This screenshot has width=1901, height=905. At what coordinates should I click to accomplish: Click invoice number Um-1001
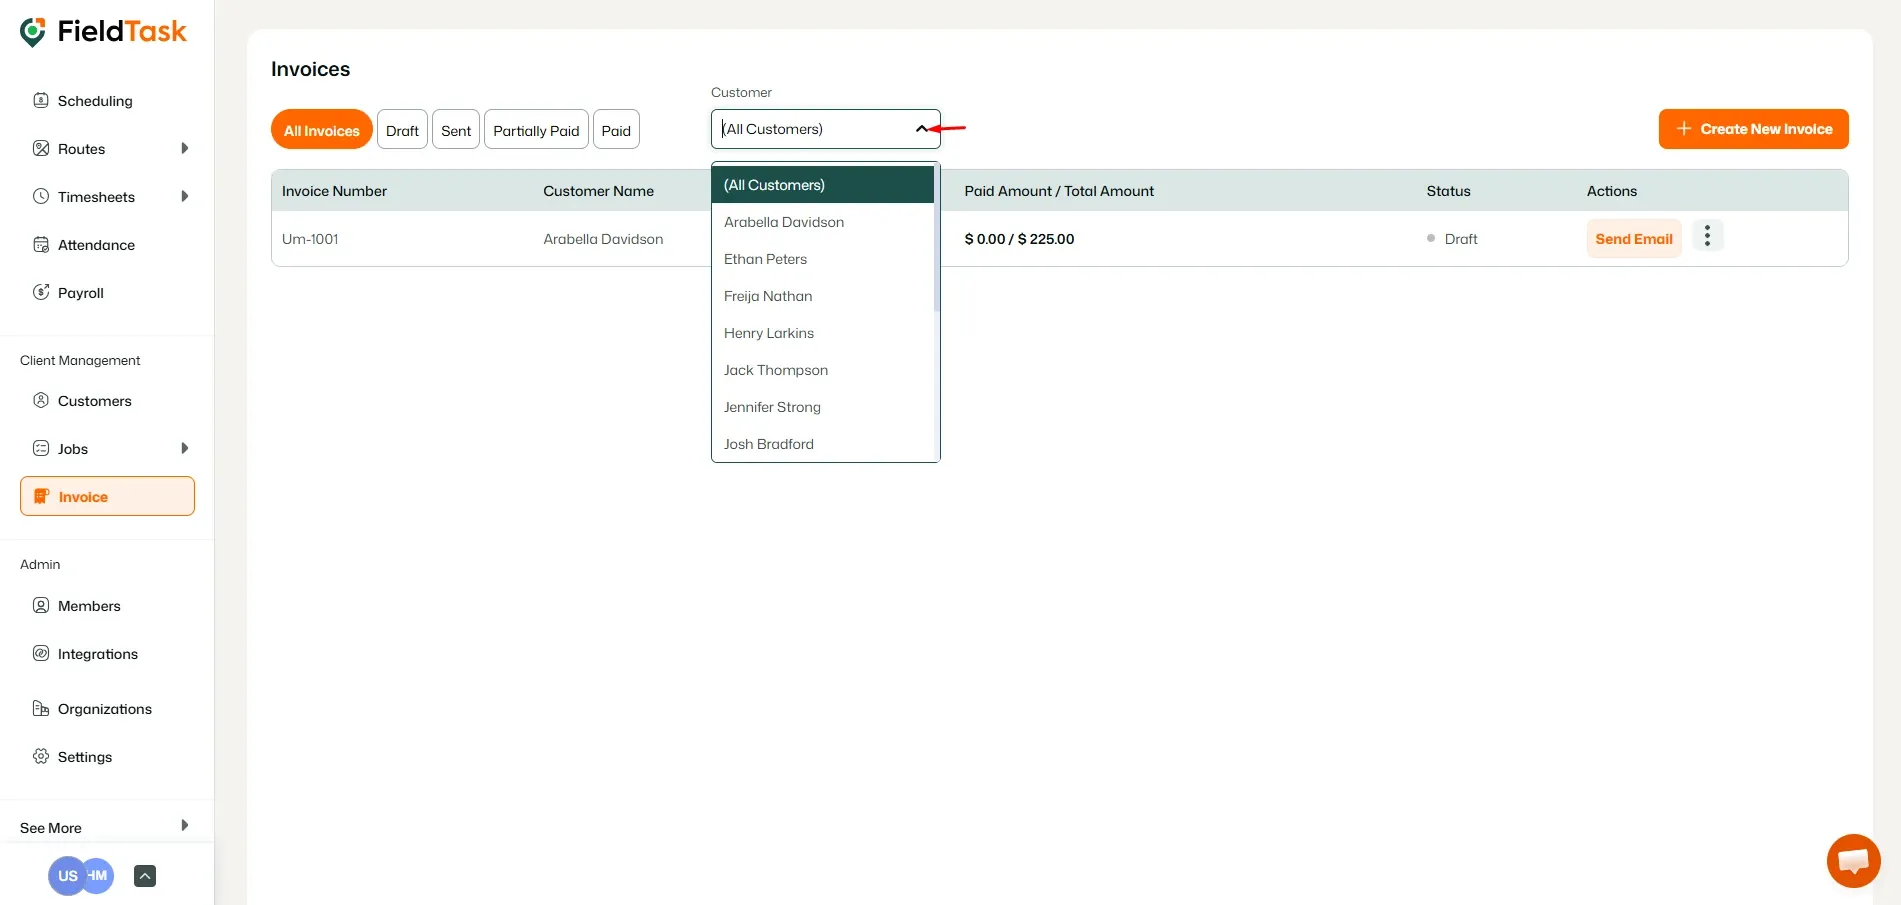click(310, 238)
